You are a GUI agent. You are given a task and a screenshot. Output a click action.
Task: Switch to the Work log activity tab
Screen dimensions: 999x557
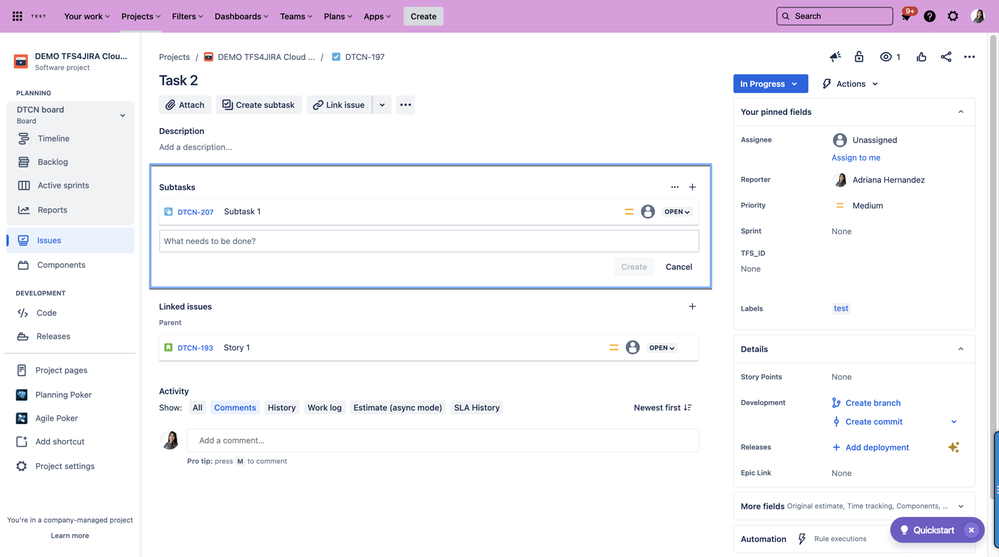point(324,408)
